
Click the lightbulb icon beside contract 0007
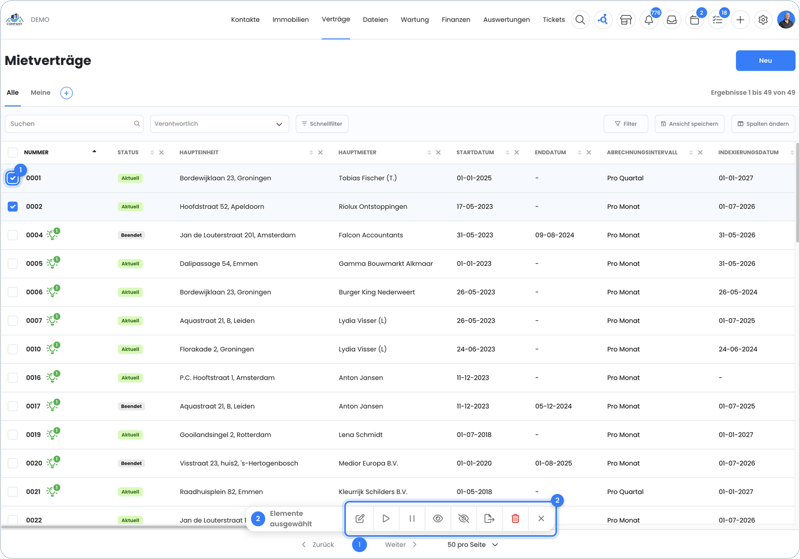53,320
